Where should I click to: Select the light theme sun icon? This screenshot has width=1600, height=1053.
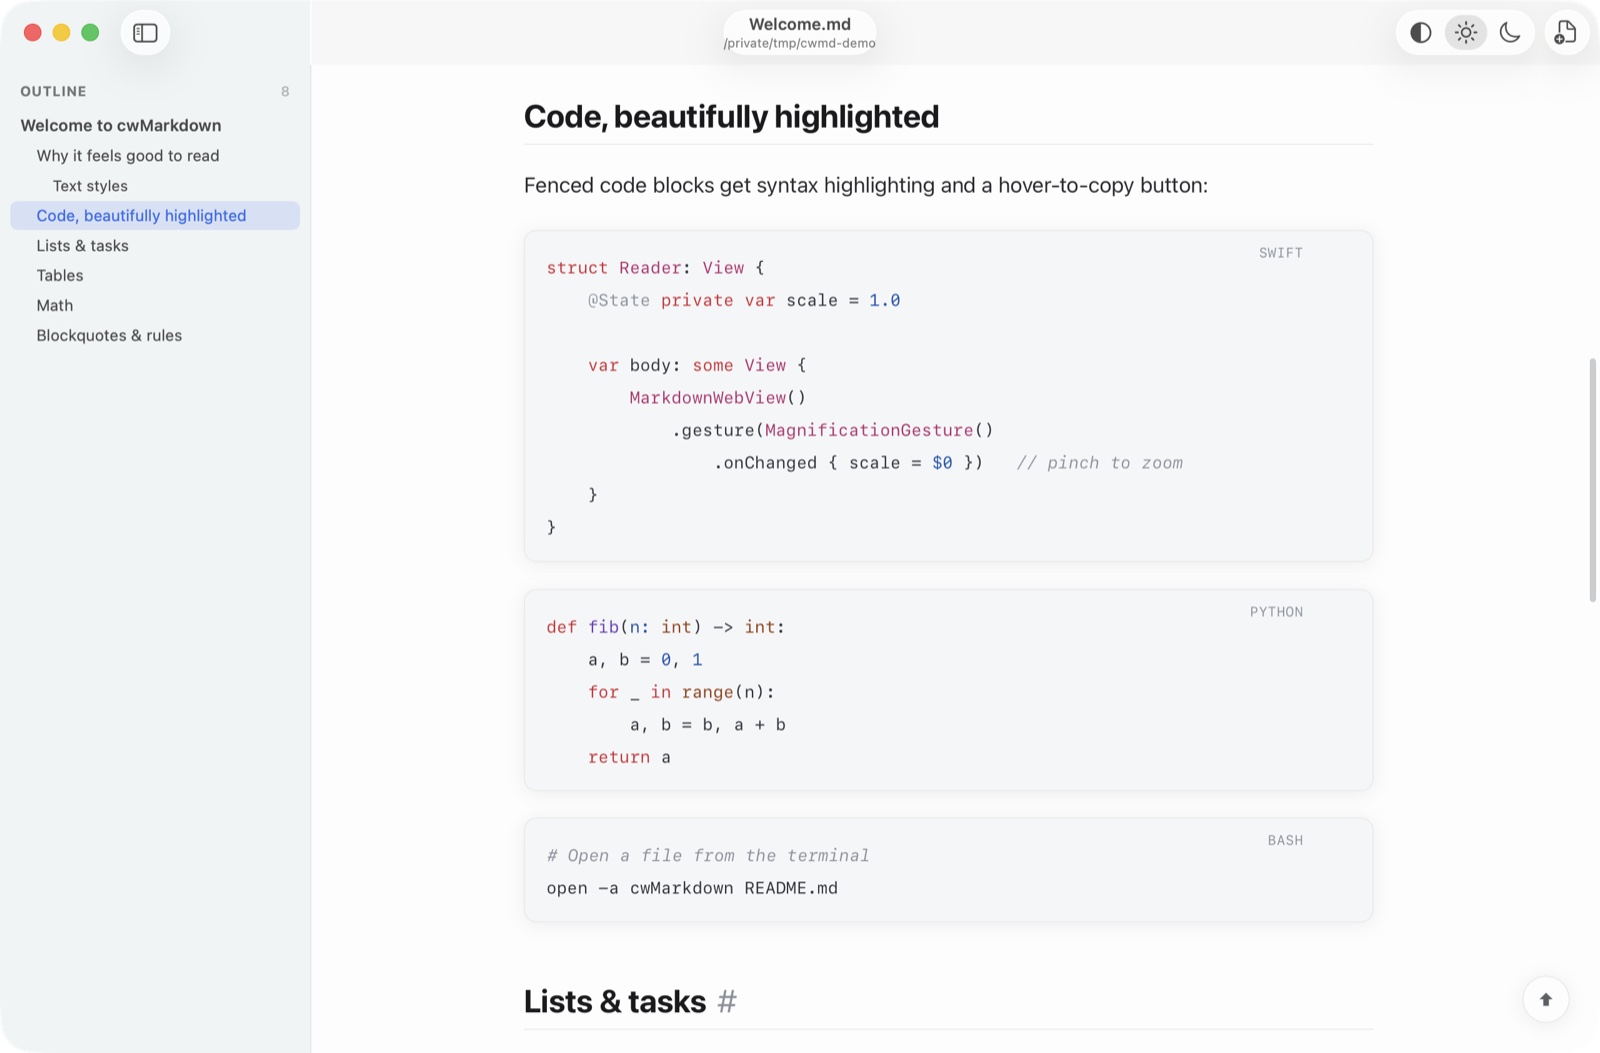tap(1465, 33)
